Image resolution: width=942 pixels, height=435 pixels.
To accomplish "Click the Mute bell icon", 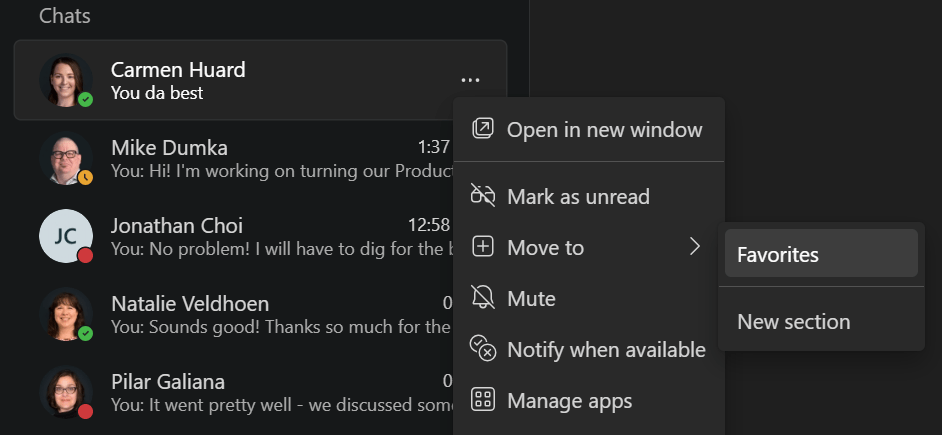I will (483, 298).
